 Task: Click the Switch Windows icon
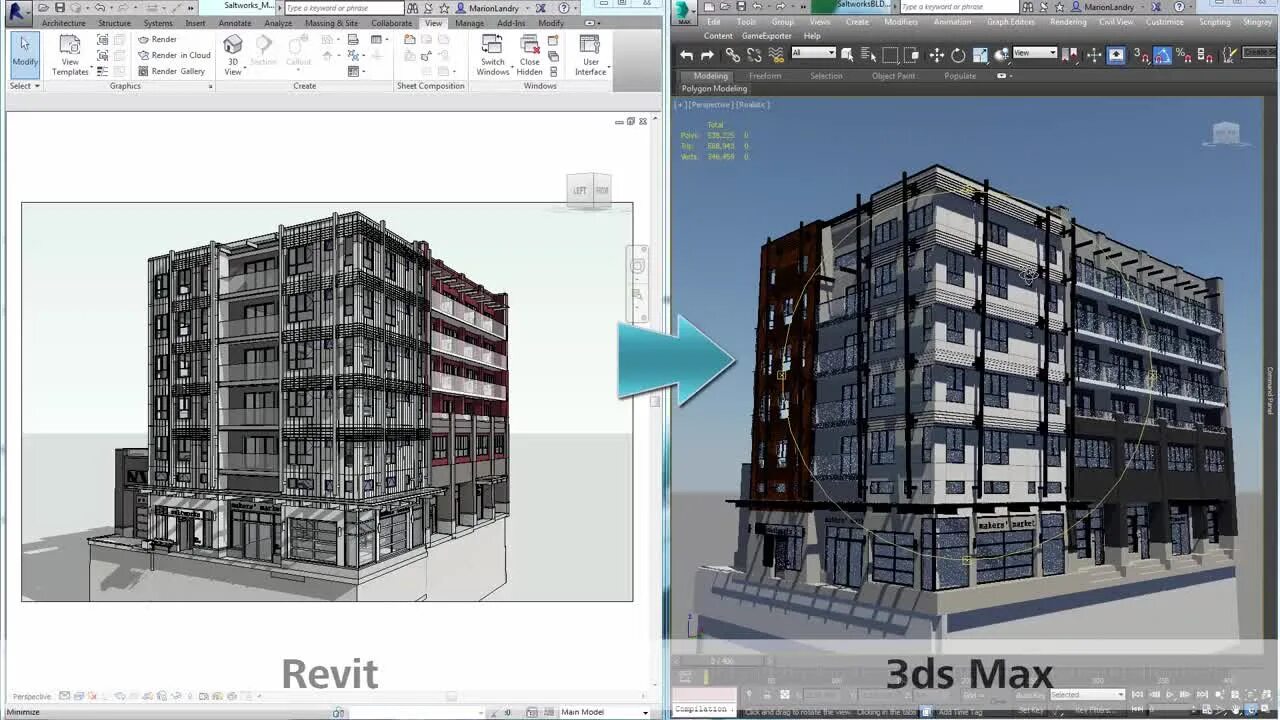click(492, 55)
